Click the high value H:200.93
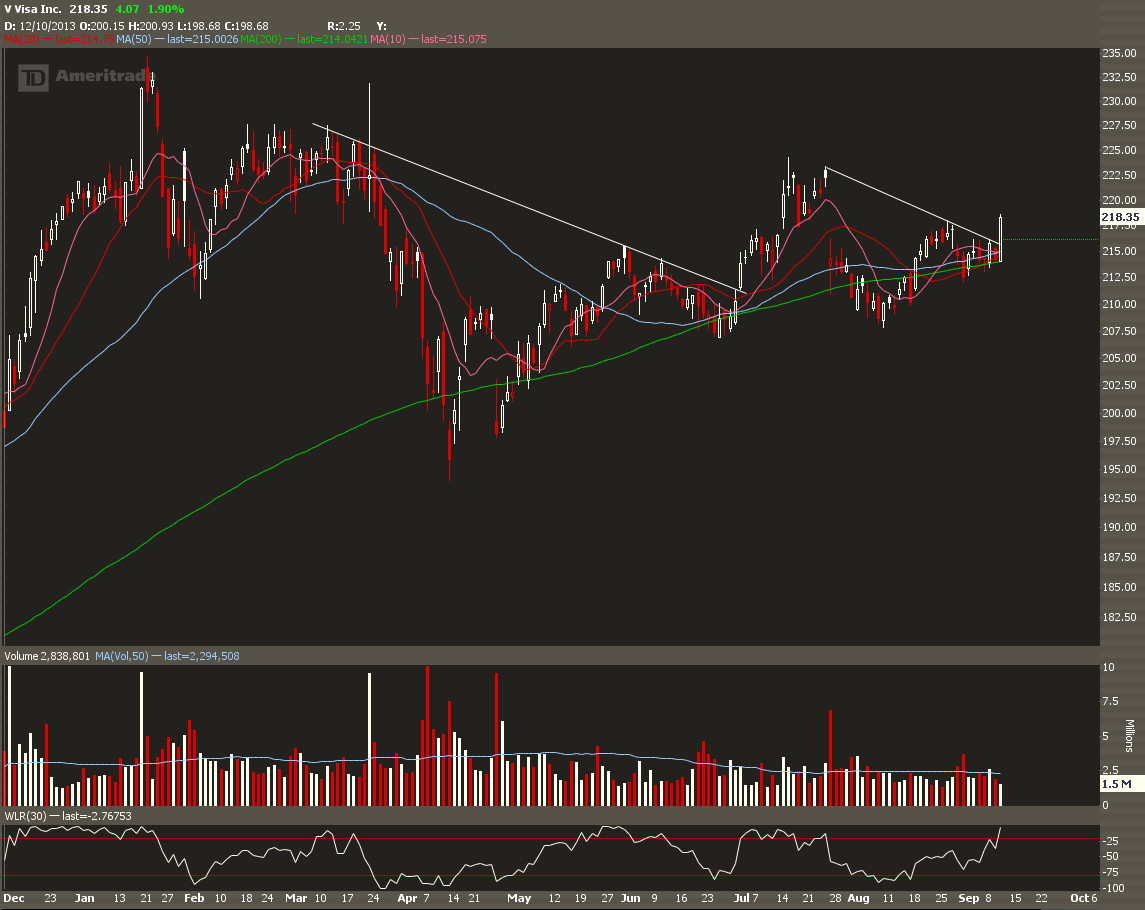Image resolution: width=1145 pixels, height=910 pixels. [x=151, y=26]
